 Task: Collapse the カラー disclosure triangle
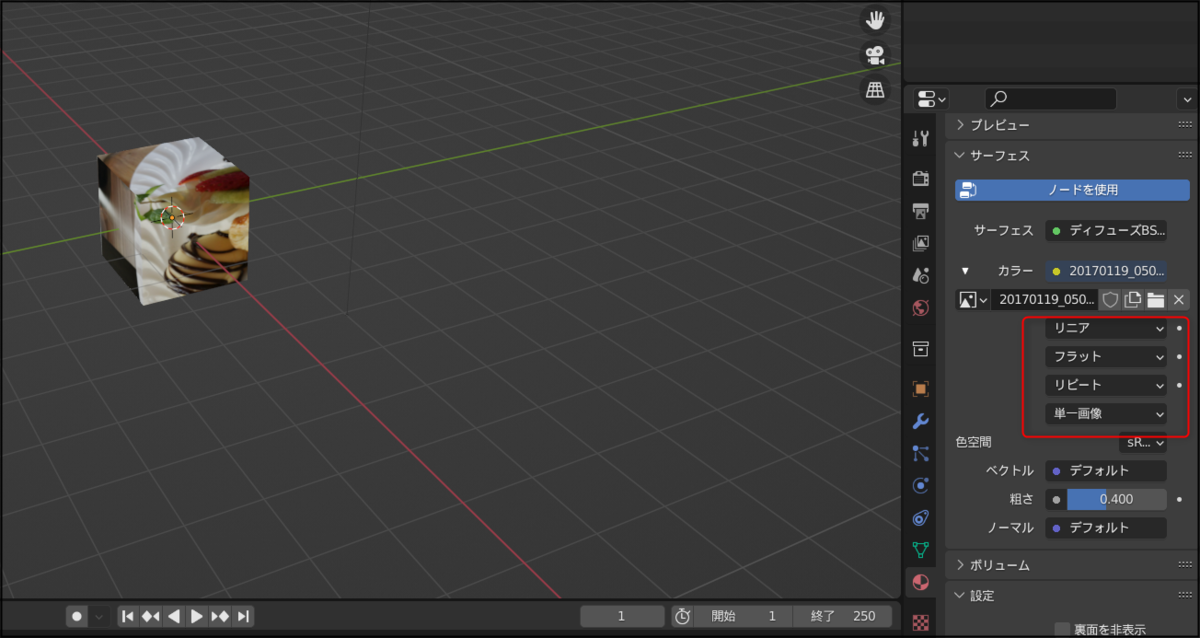965,270
